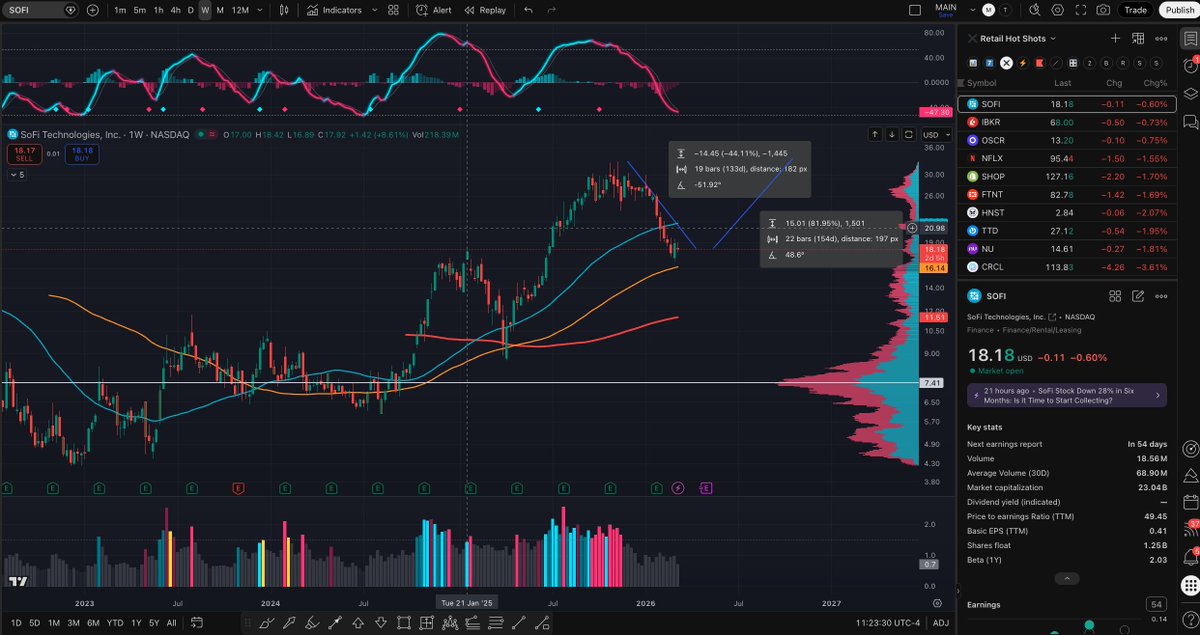The image size is (1200, 635).
Task: Select daily D timeframe
Action: 191,10
